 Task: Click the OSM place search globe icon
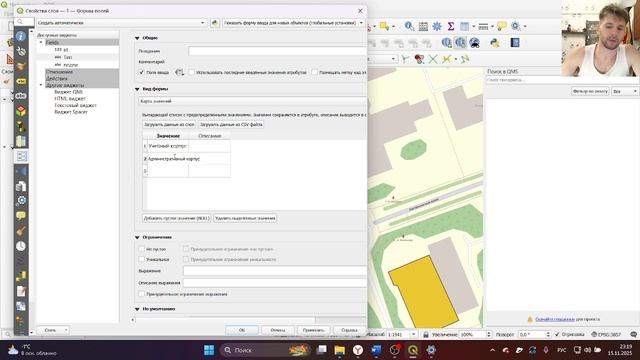tap(474, 42)
